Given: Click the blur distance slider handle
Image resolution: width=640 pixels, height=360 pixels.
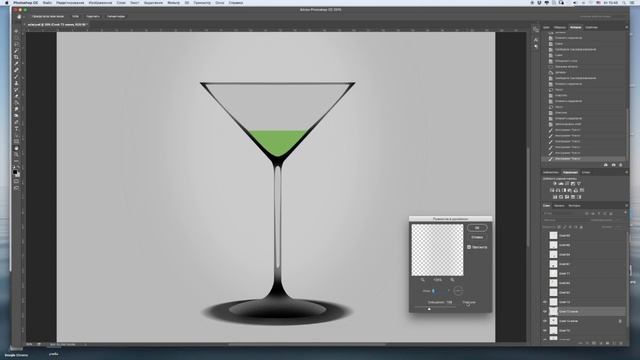Looking at the screenshot, I should coord(429,309).
